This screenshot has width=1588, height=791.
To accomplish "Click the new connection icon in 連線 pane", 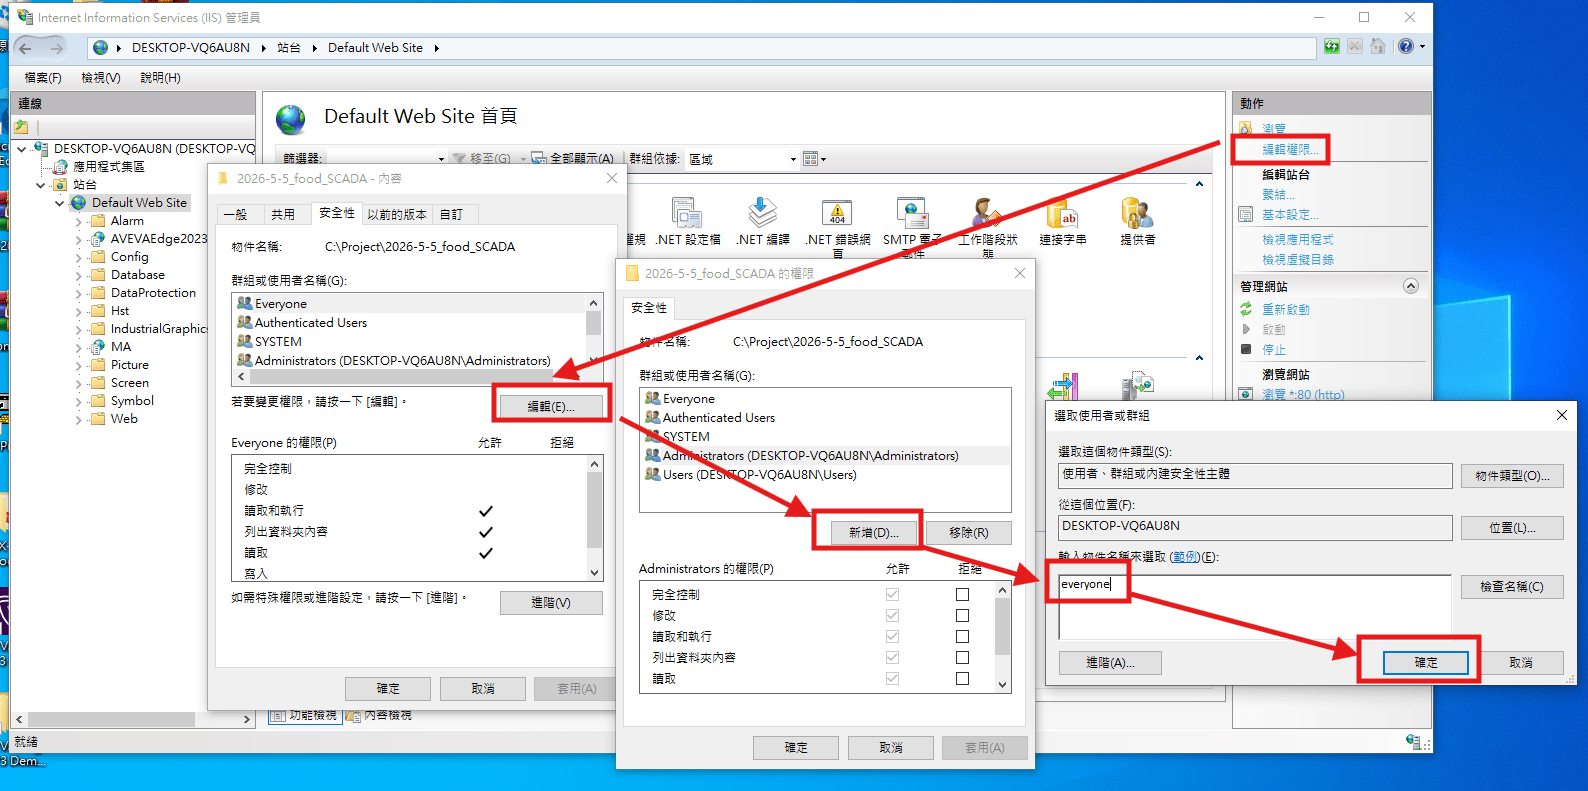I will (22, 127).
